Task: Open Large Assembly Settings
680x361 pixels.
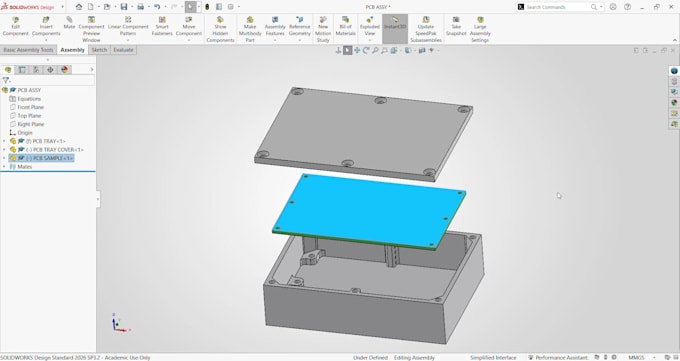Action: pyautogui.click(x=480, y=29)
